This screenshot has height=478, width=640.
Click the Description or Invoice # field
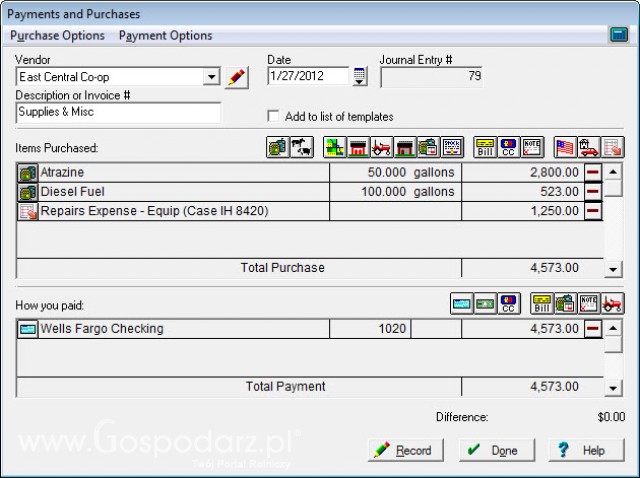coord(118,112)
